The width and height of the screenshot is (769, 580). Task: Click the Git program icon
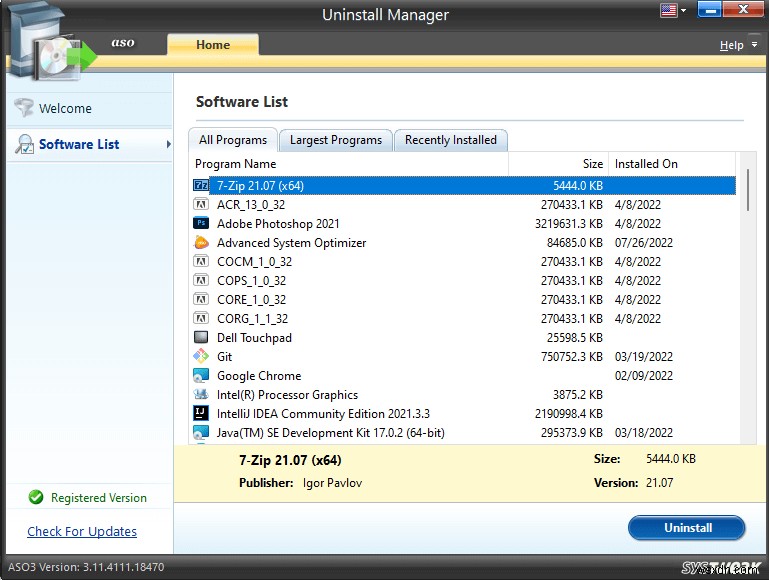201,356
